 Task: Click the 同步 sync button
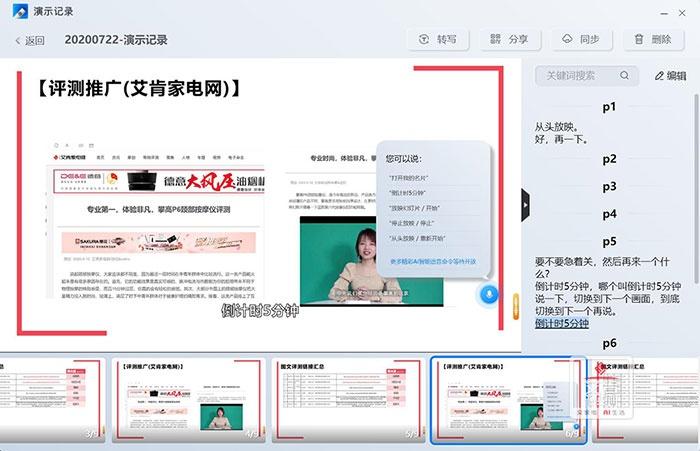[x=581, y=39]
